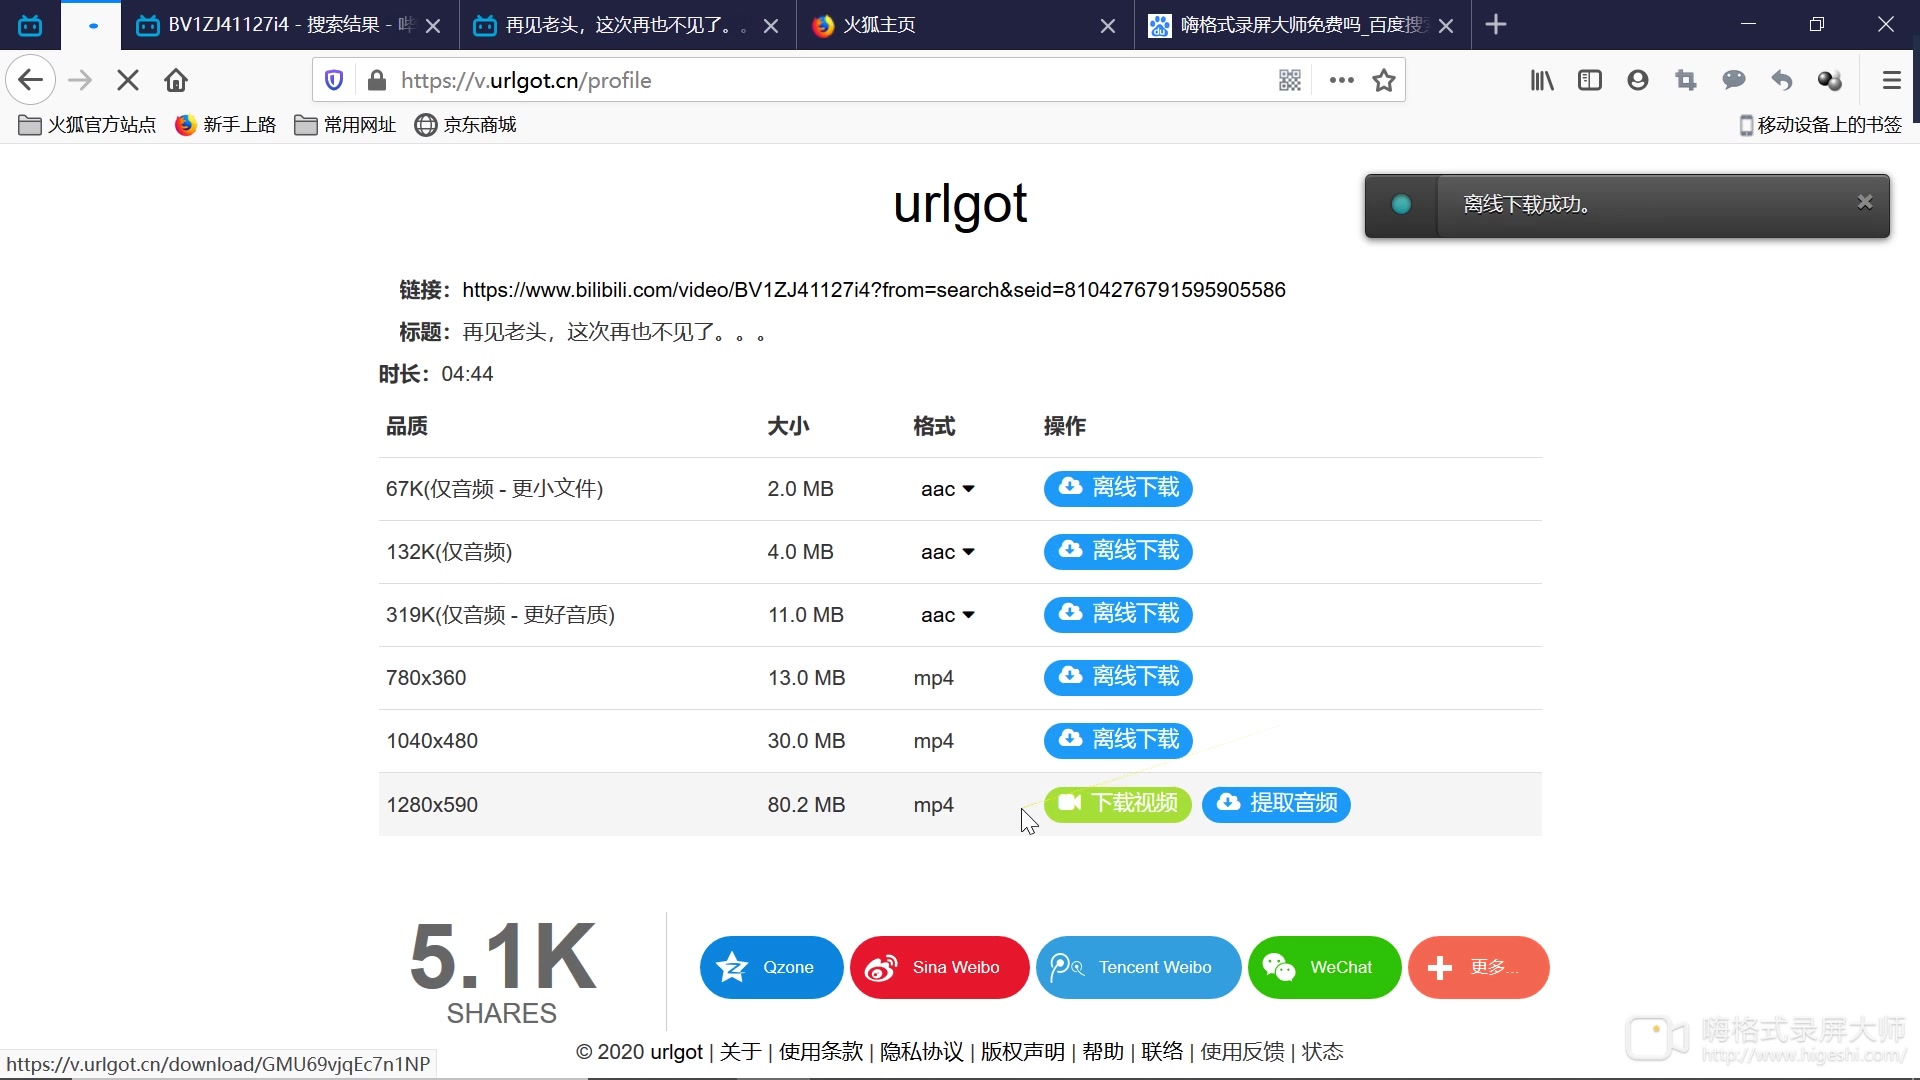Close the 火狐主页 tab
The width and height of the screenshot is (1920, 1080).
(x=1108, y=26)
